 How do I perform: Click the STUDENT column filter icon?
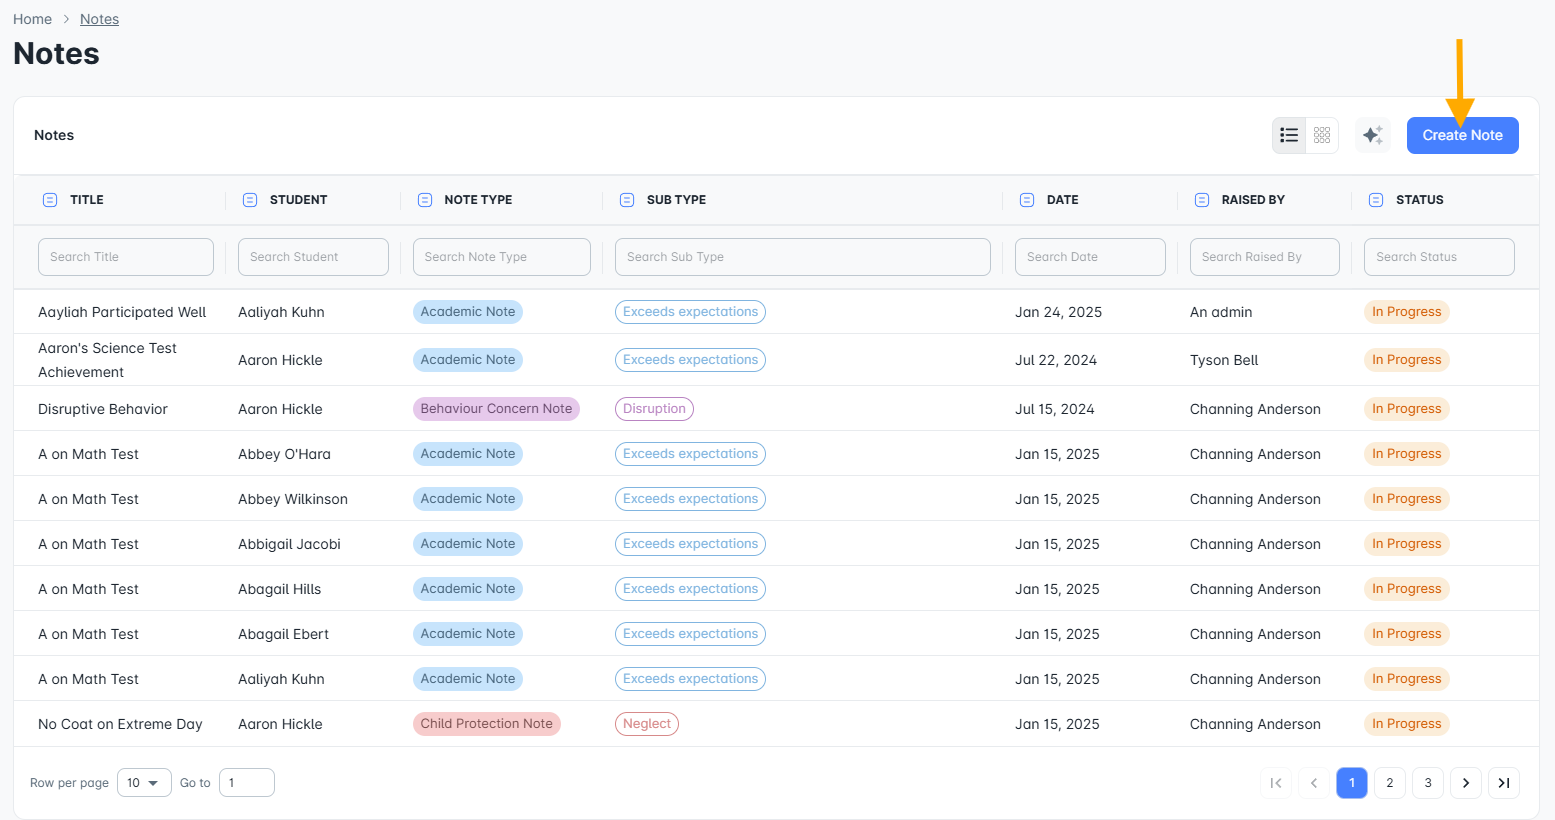pyautogui.click(x=250, y=200)
